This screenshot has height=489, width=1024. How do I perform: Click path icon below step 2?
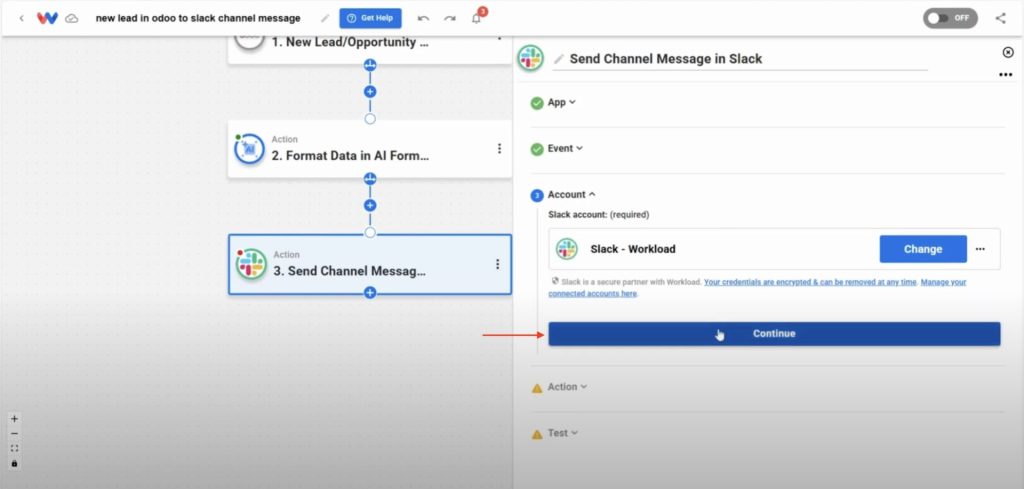(370, 178)
